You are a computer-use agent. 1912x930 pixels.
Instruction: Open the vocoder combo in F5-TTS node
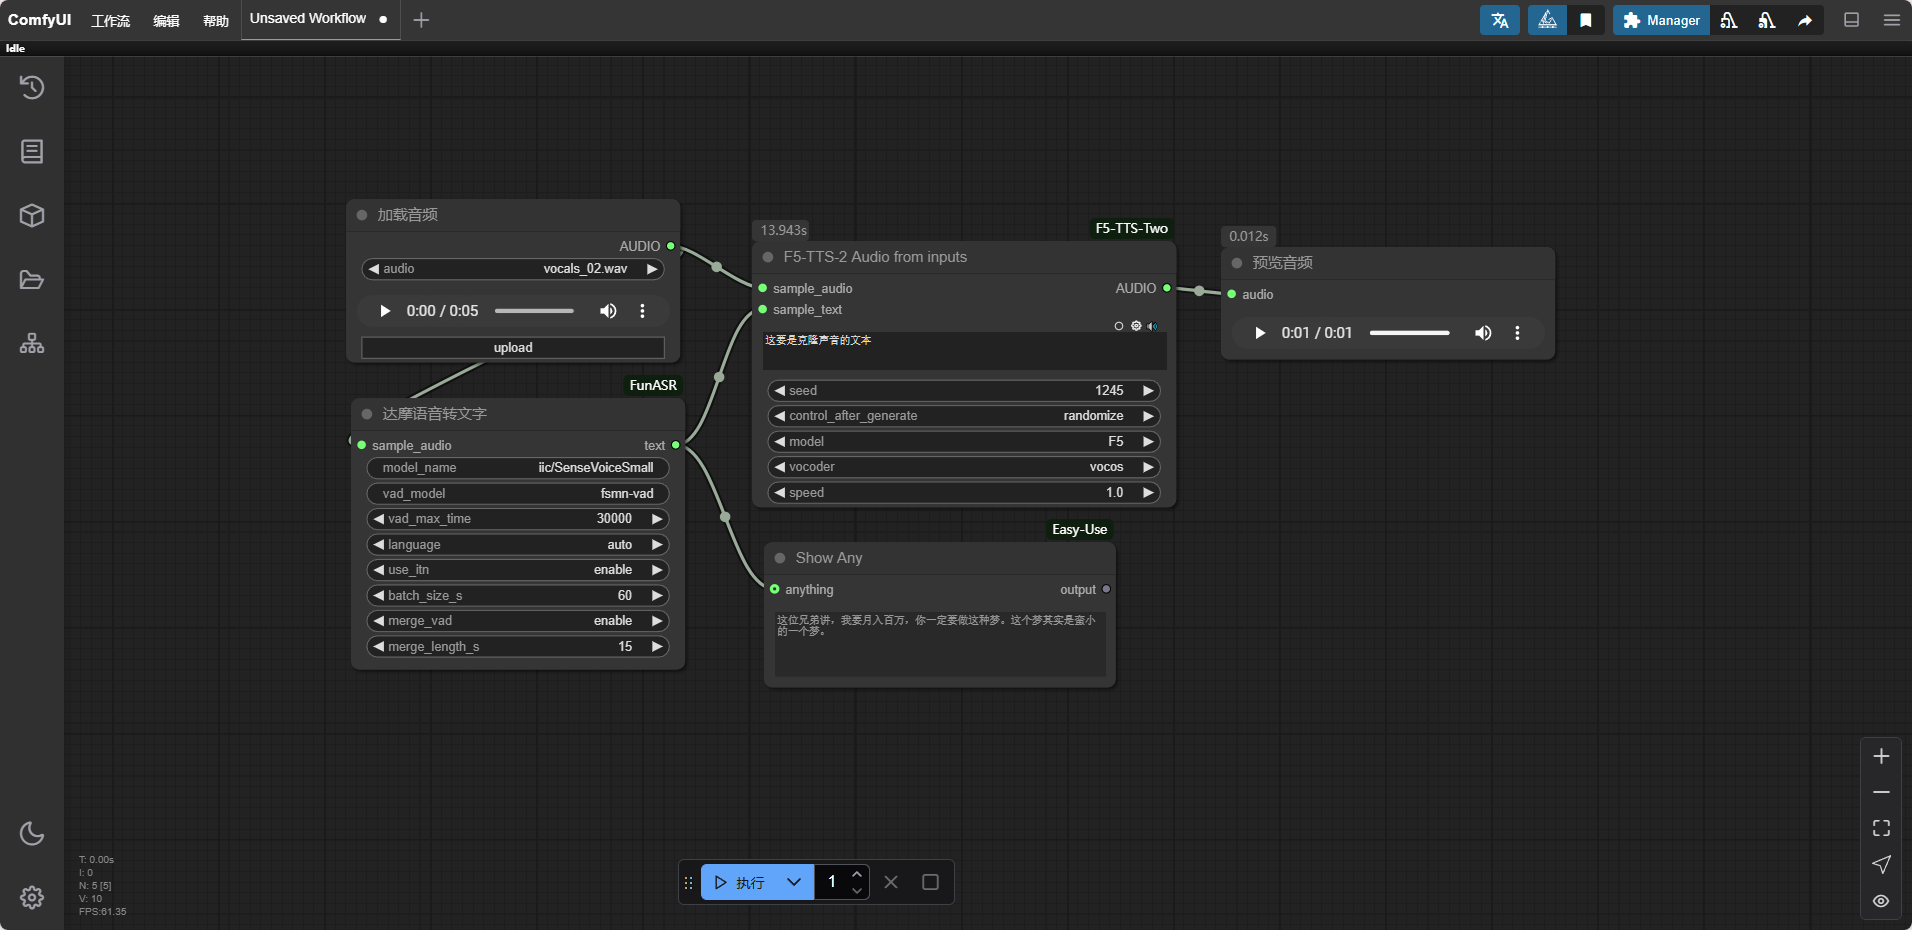(x=964, y=467)
